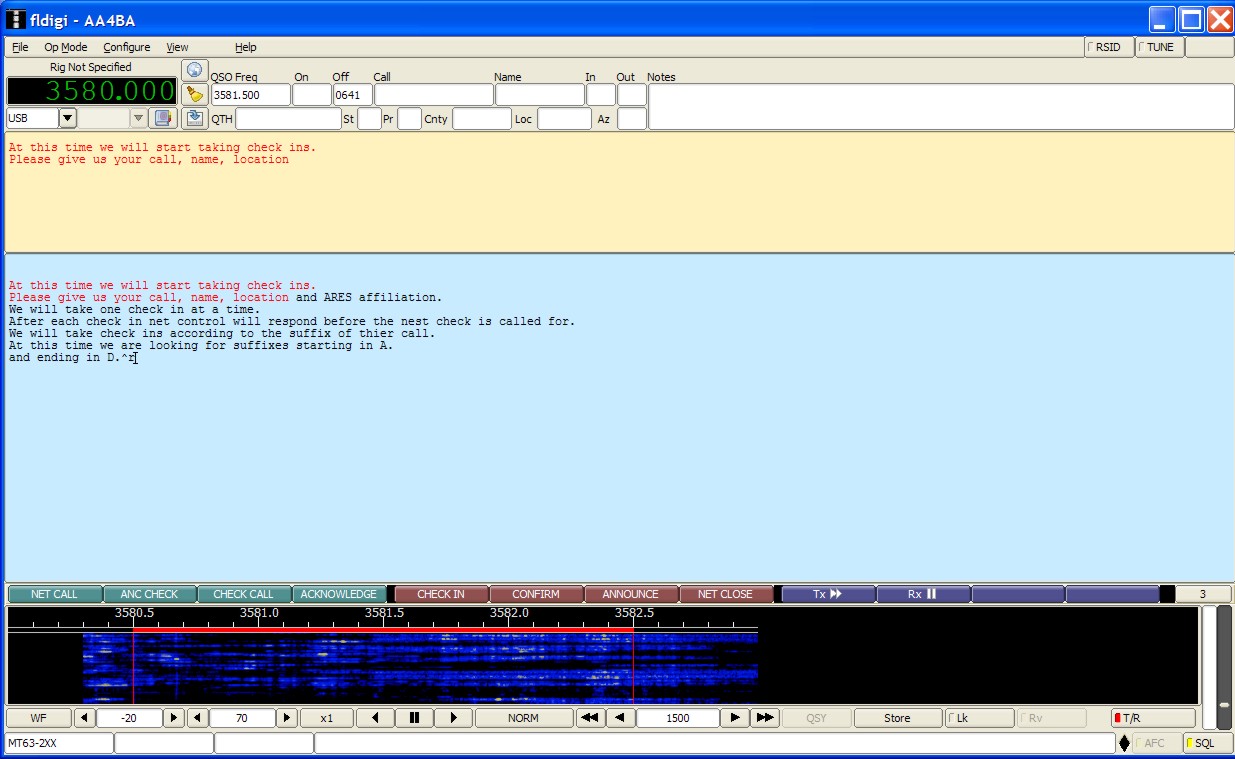
Task: Click the Rx macro button
Action: point(923,594)
